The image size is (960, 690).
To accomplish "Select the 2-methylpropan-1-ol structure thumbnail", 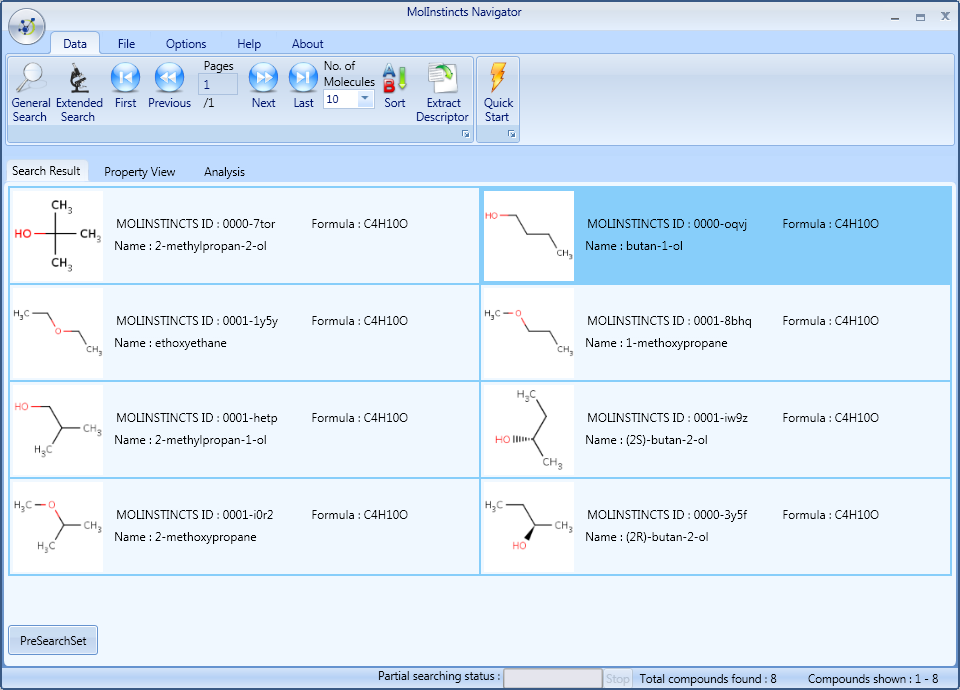I will tap(58, 430).
